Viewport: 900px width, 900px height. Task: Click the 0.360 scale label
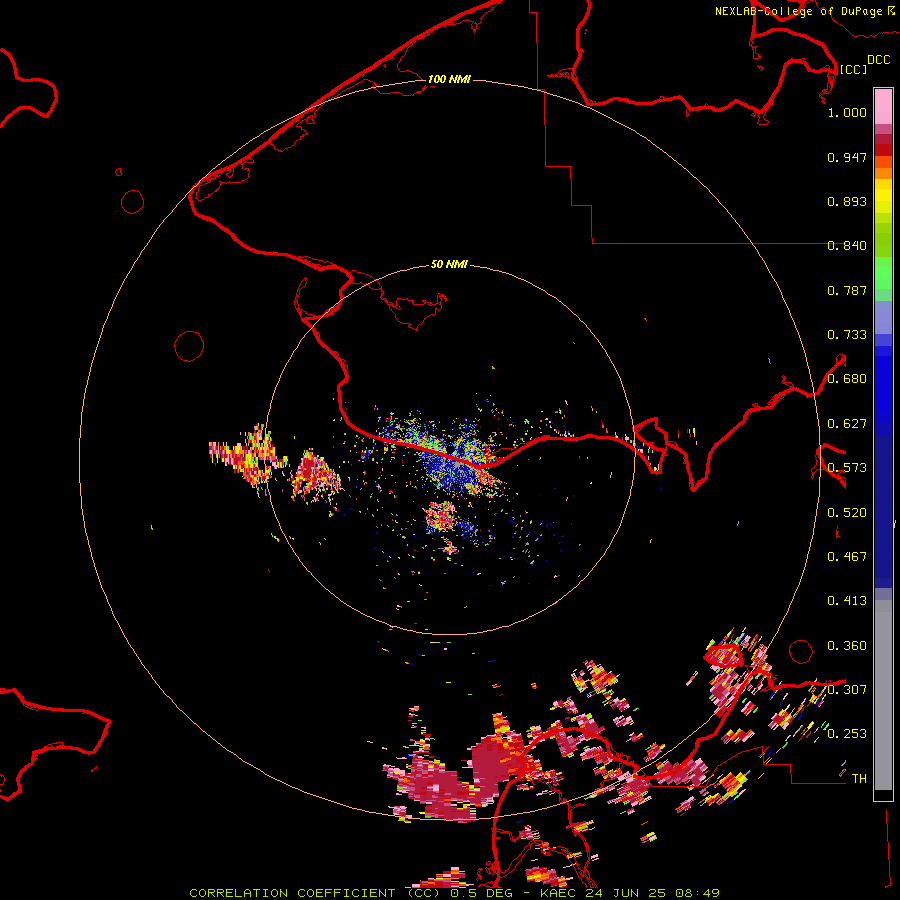847,646
